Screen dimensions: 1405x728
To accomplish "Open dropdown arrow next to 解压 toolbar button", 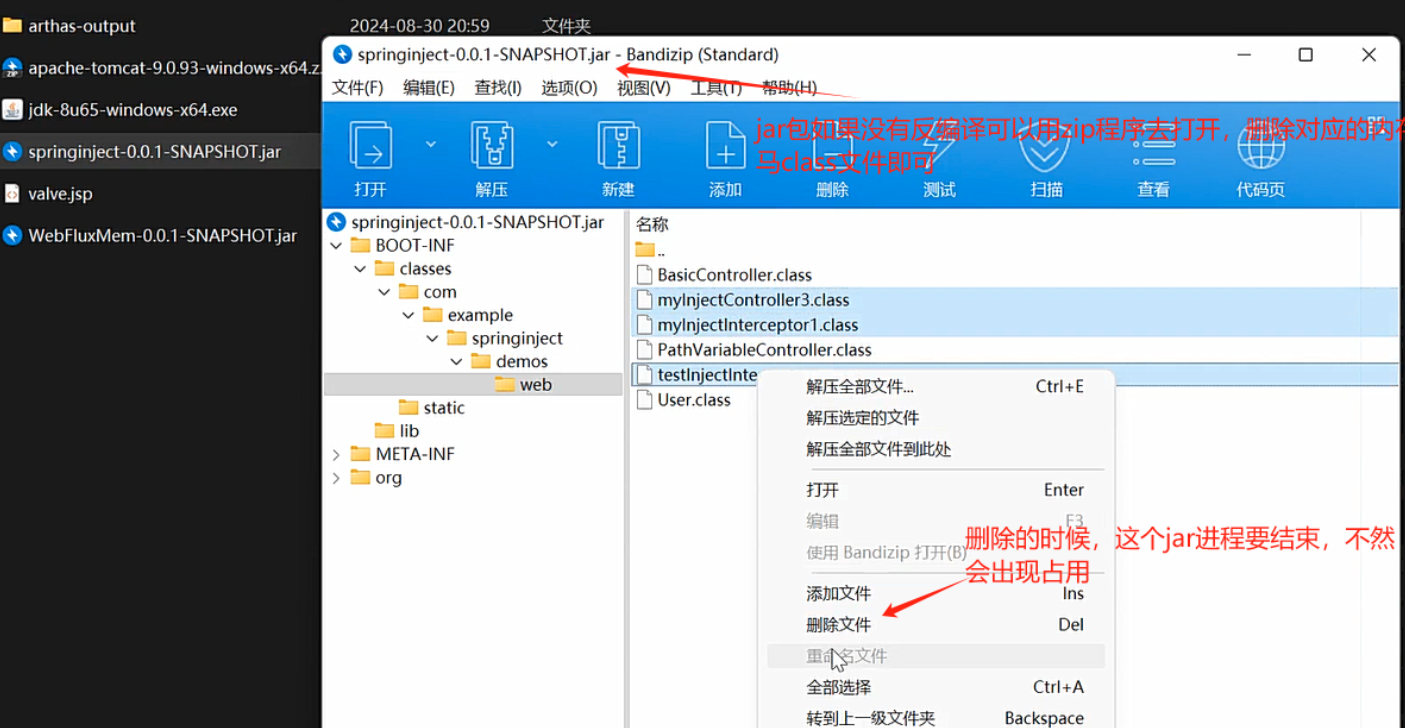I will coord(552,144).
